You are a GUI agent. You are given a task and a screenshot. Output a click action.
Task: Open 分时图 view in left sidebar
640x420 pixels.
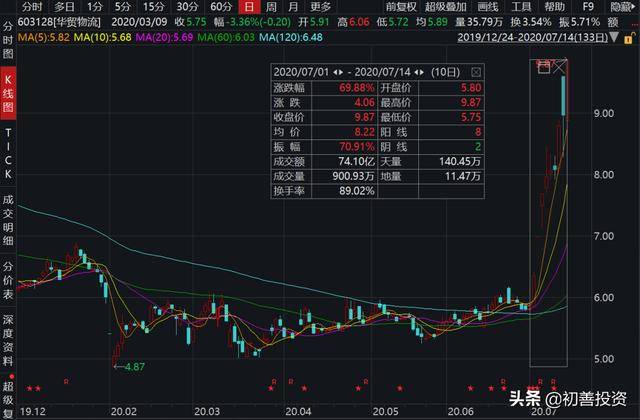[8, 40]
